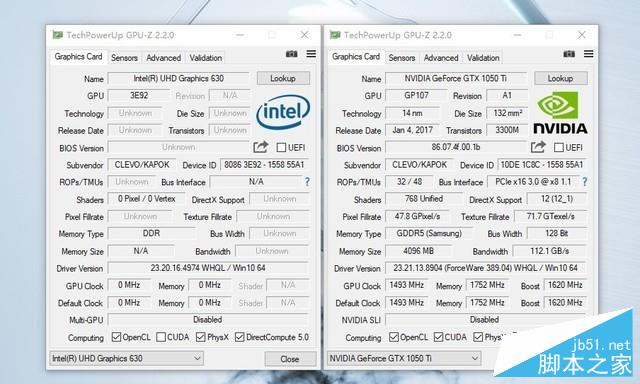Click the Intel logo
Screen dimensions: 640x384
[283, 112]
